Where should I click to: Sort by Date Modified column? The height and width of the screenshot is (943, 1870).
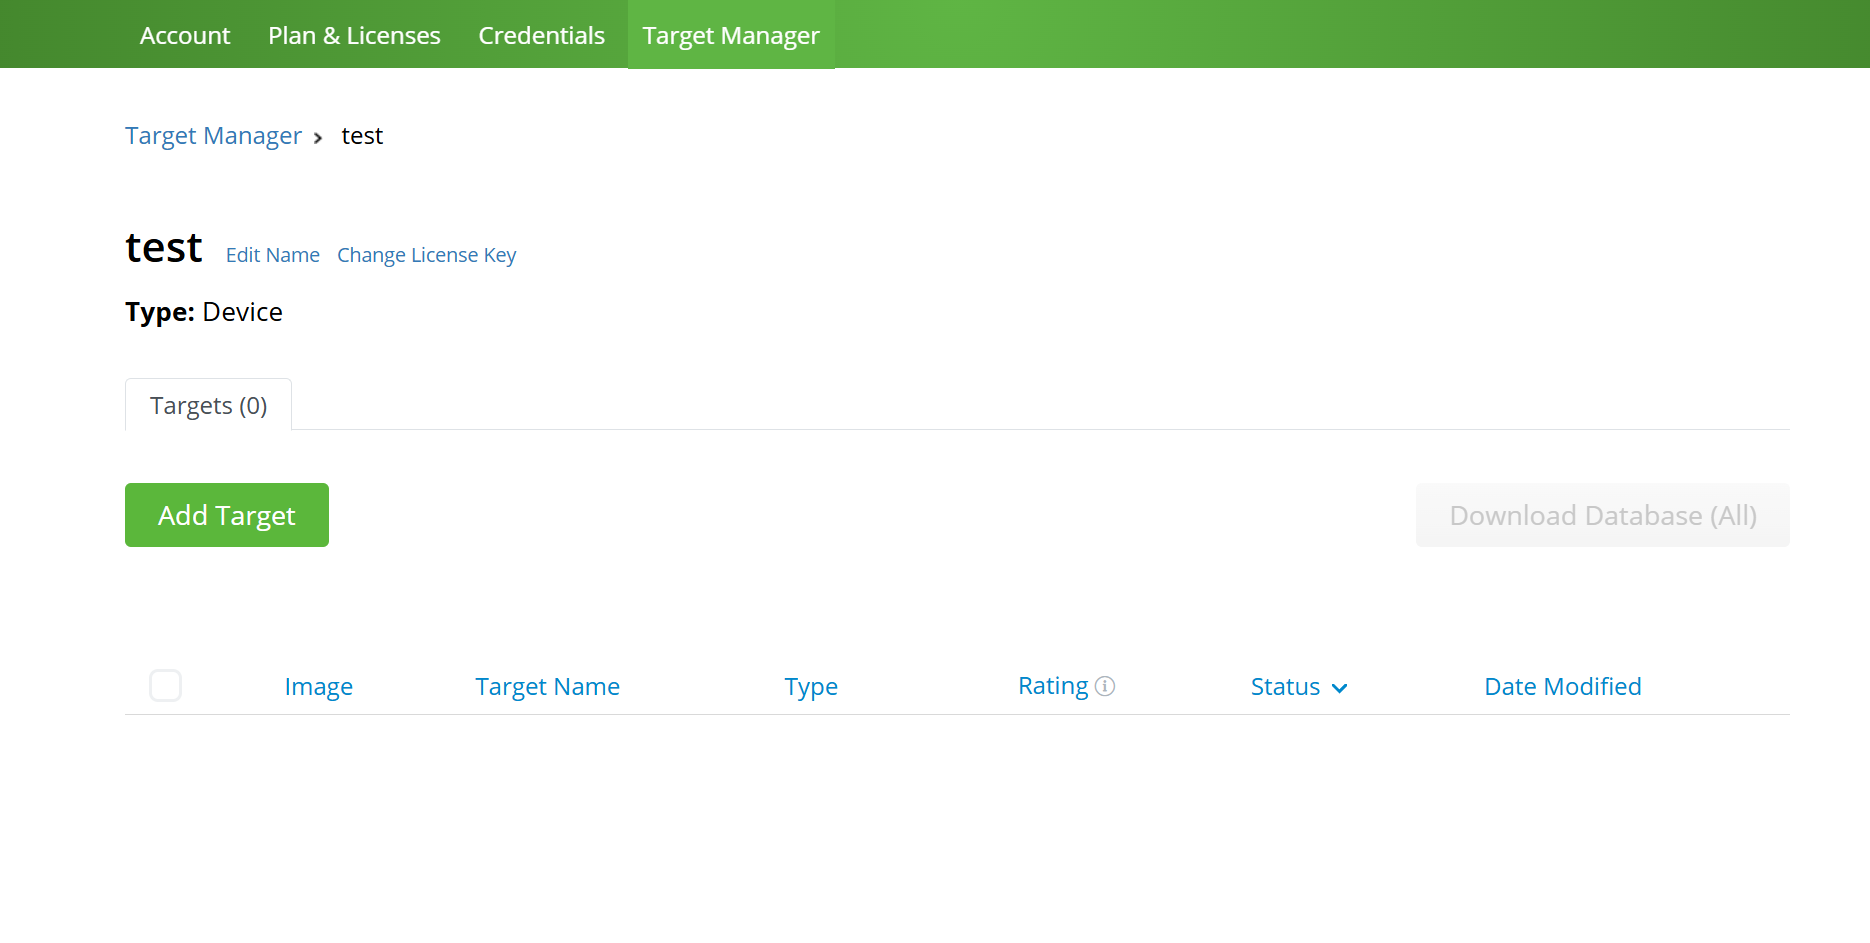click(1563, 687)
